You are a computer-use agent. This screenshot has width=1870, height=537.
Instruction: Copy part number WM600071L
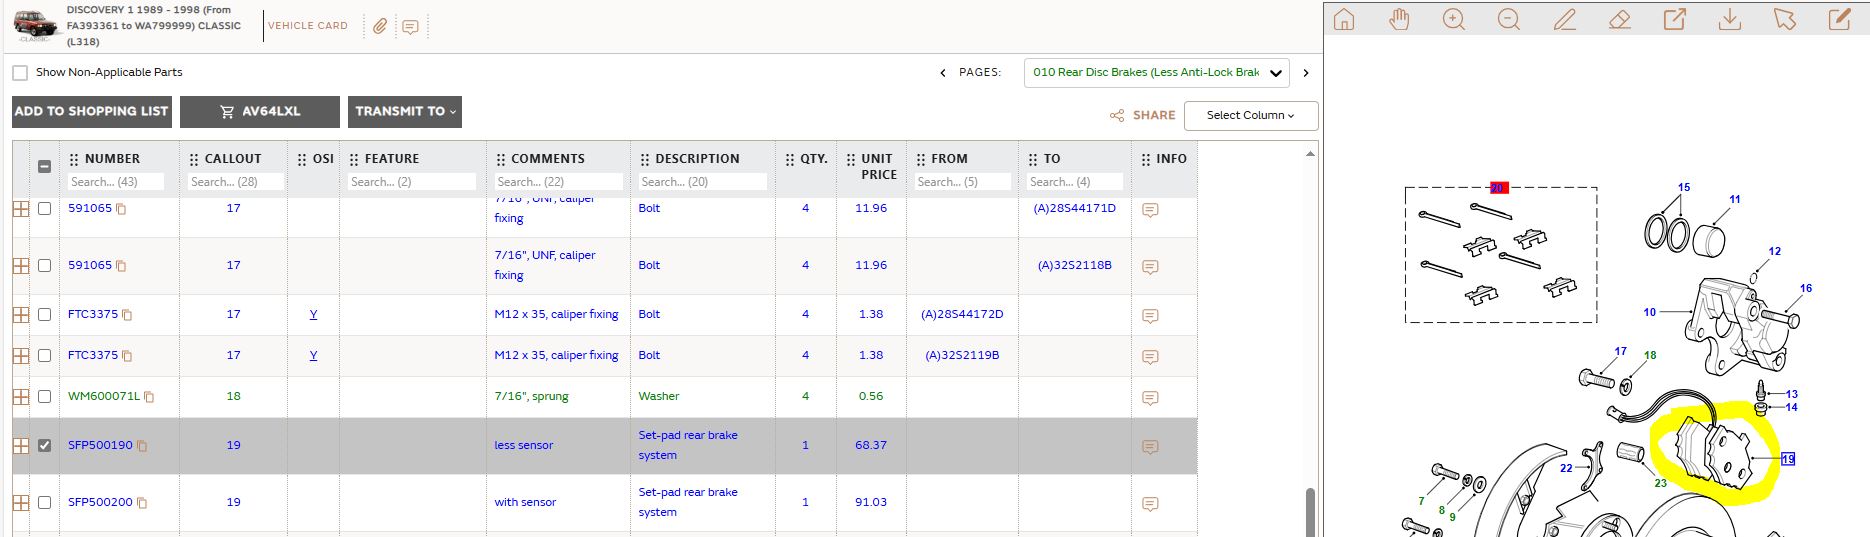tap(149, 397)
